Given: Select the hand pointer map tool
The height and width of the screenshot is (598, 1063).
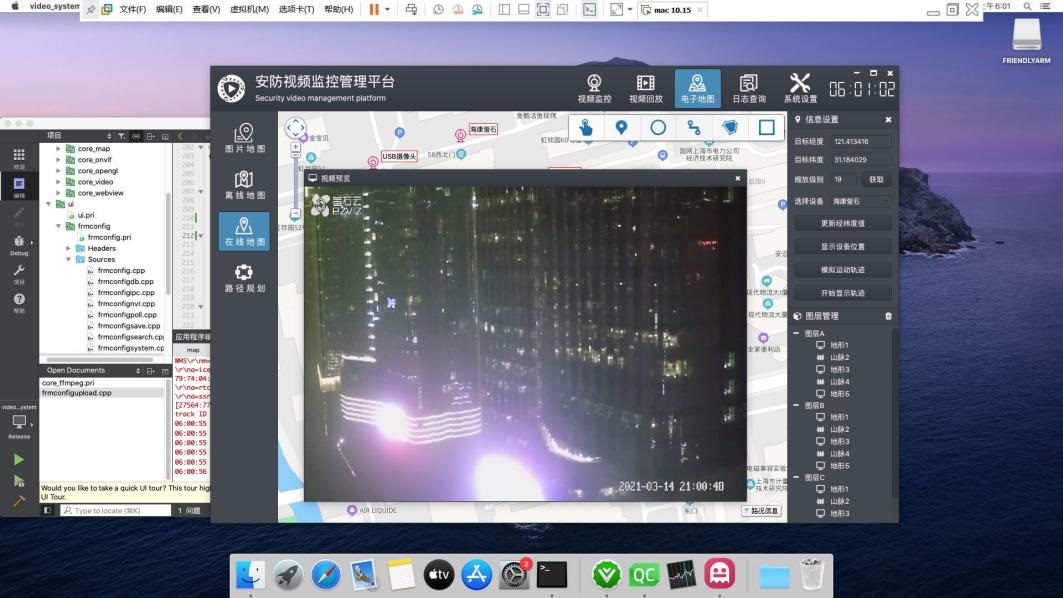Looking at the screenshot, I should (586, 128).
